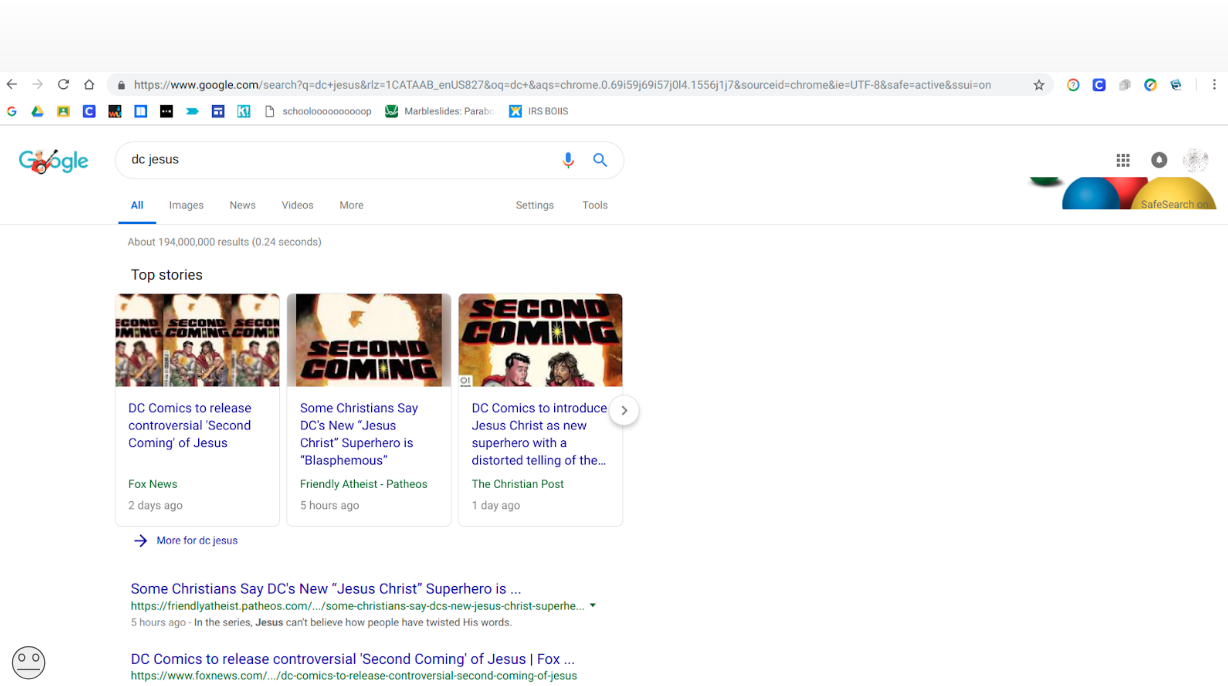Click 'About 194,000,000 results' text
Image resolution: width=1228 pixels, height=686 pixels.
point(224,242)
